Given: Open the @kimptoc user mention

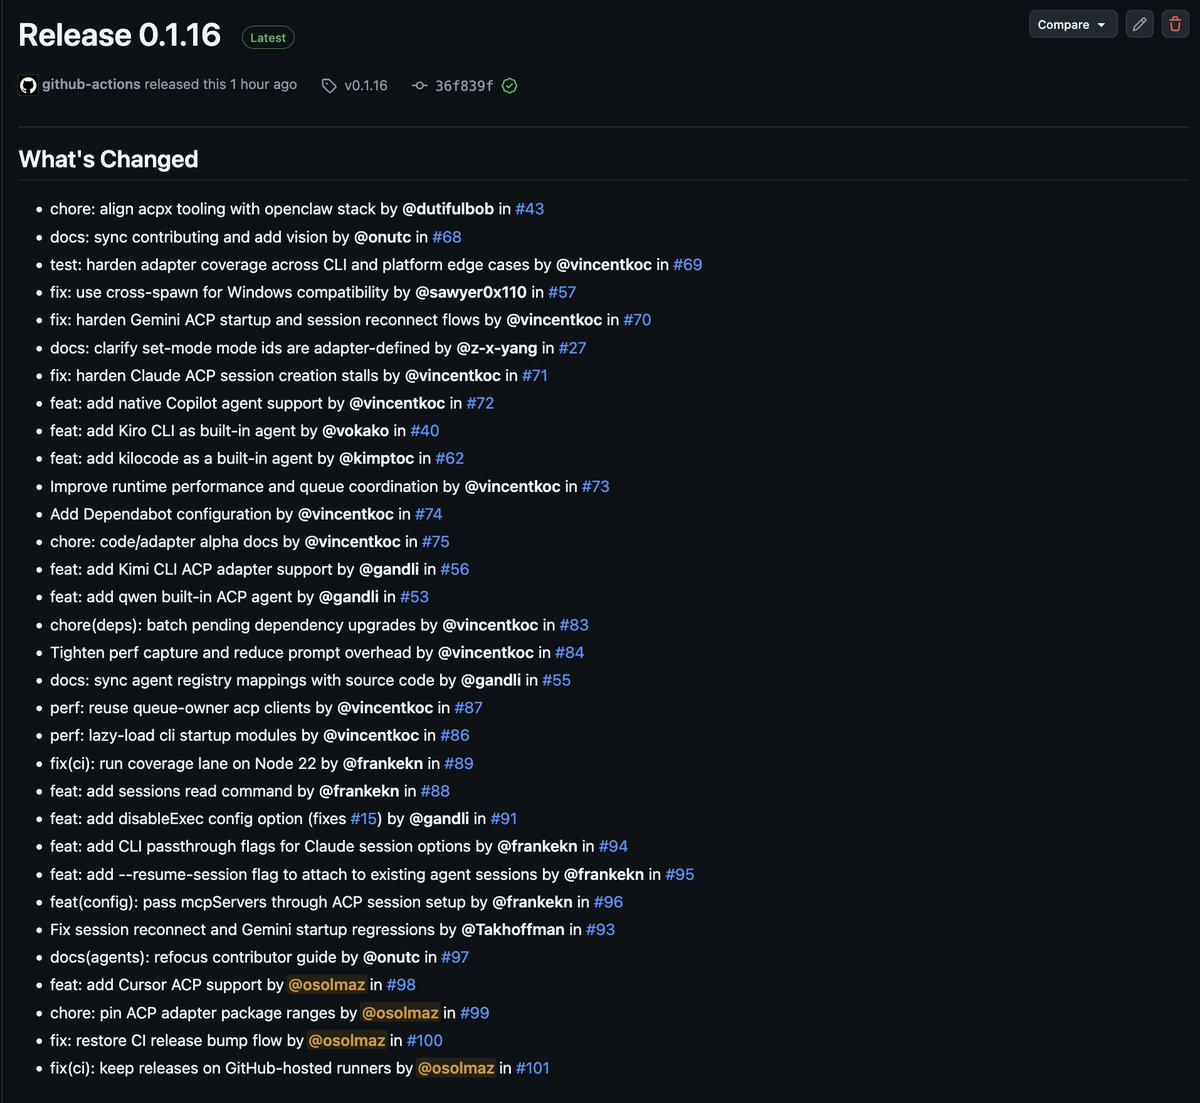Looking at the screenshot, I should coord(377,458).
